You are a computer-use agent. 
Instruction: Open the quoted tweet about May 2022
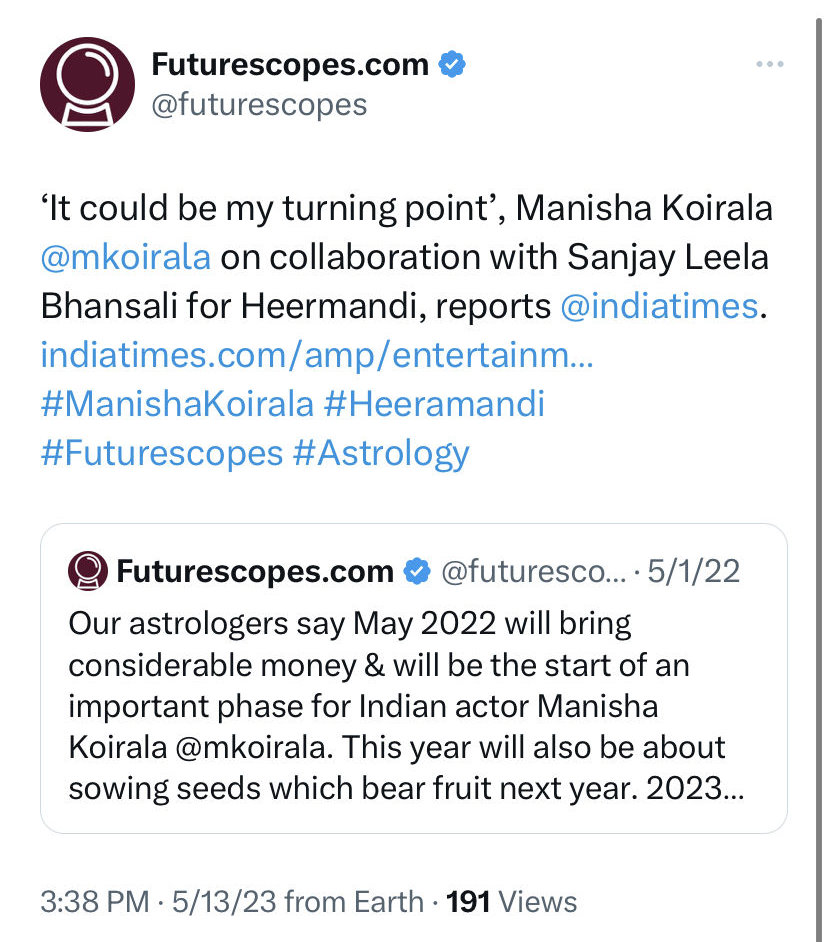pyautogui.click(x=413, y=678)
